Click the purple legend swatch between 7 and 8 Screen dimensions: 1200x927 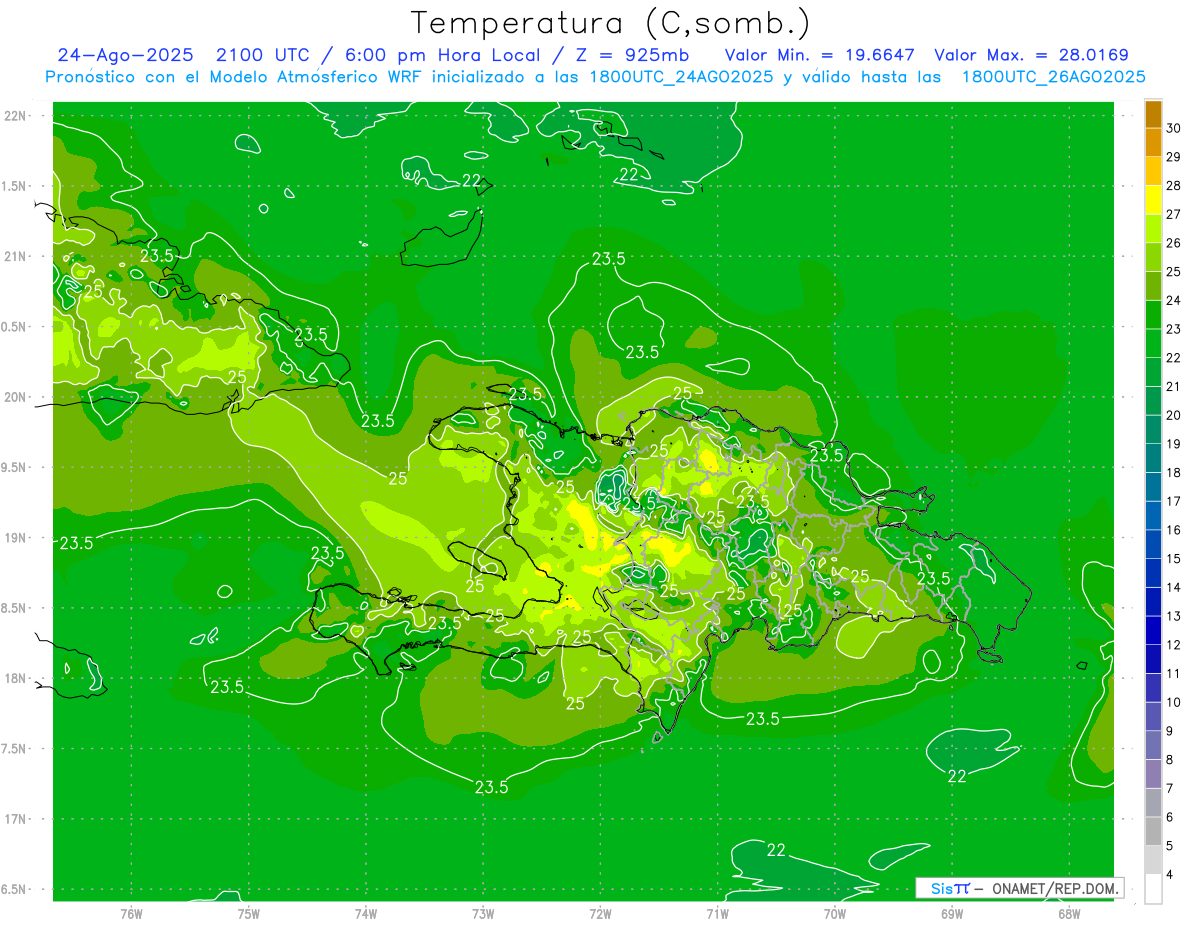pyautogui.click(x=1153, y=774)
